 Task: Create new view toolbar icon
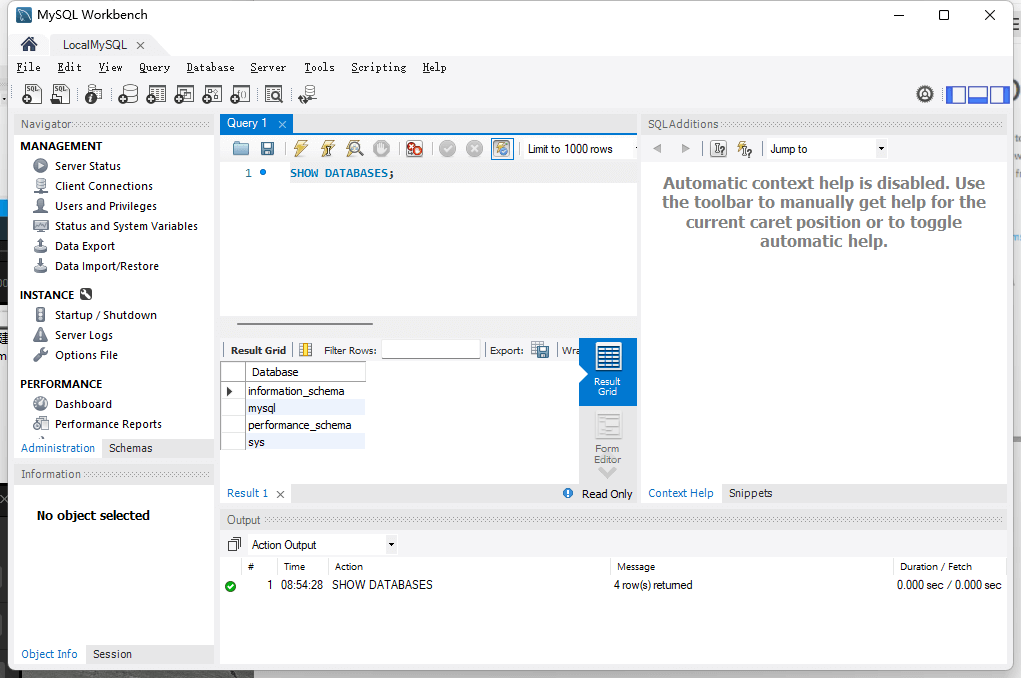(x=184, y=94)
